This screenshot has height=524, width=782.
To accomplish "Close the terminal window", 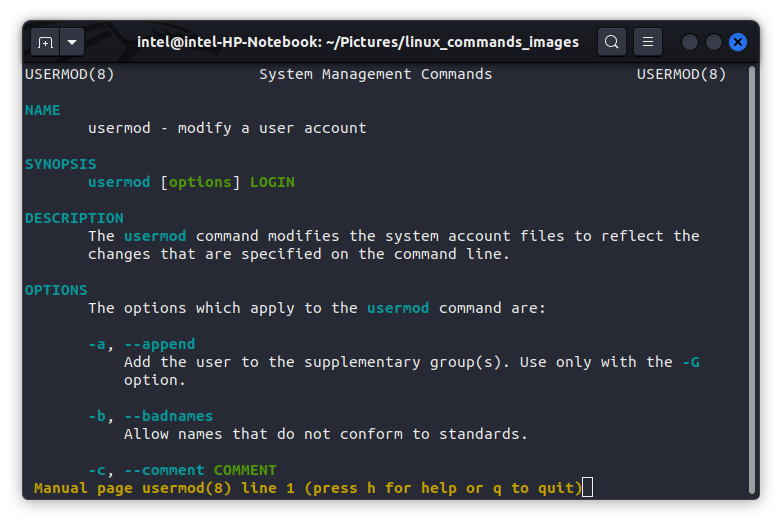I will point(738,42).
